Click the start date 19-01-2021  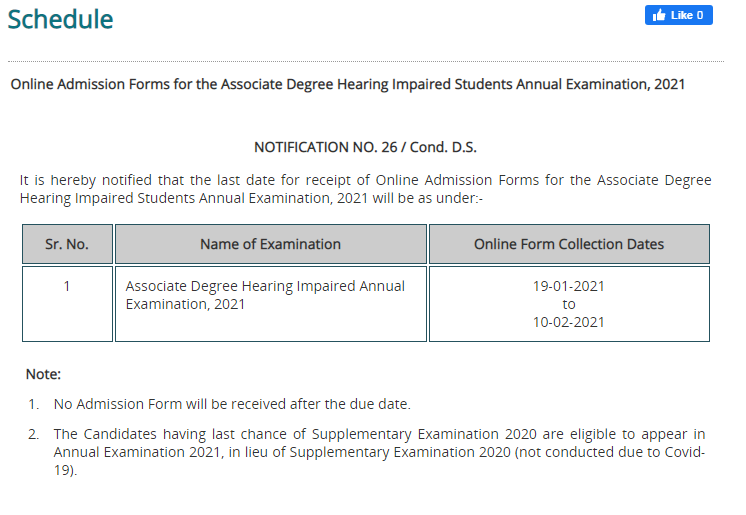(569, 286)
